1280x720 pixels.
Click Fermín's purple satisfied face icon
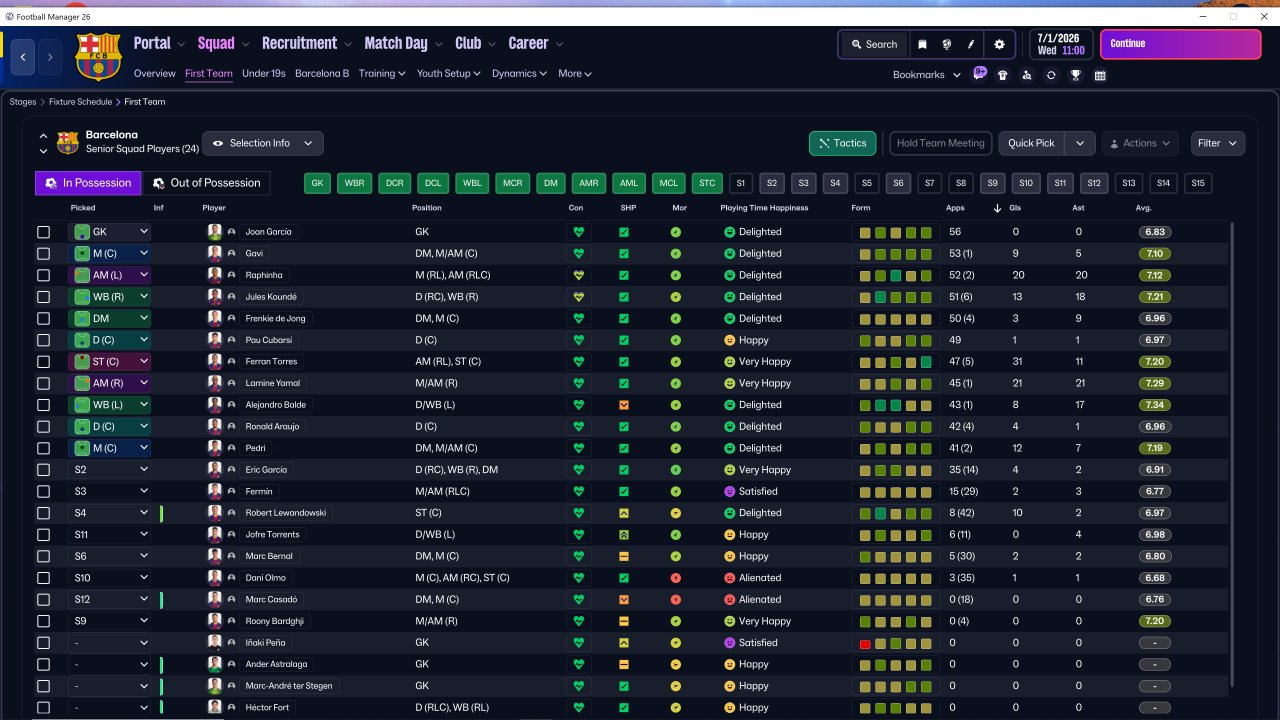pyautogui.click(x=729, y=492)
